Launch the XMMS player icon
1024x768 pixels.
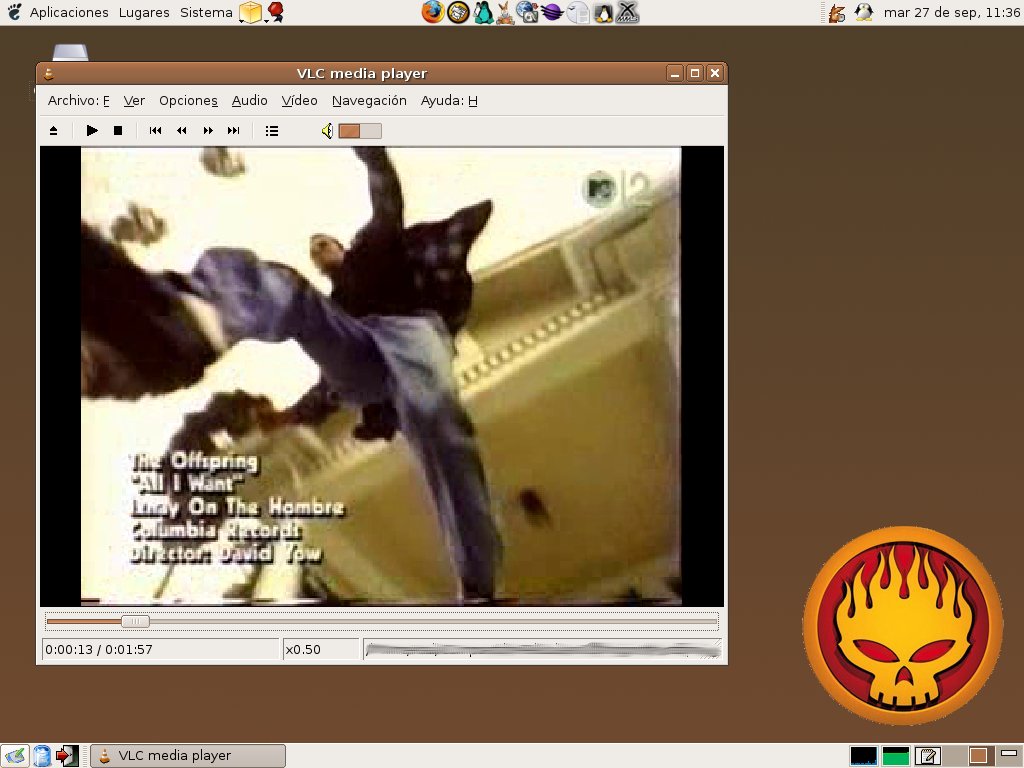(627, 12)
